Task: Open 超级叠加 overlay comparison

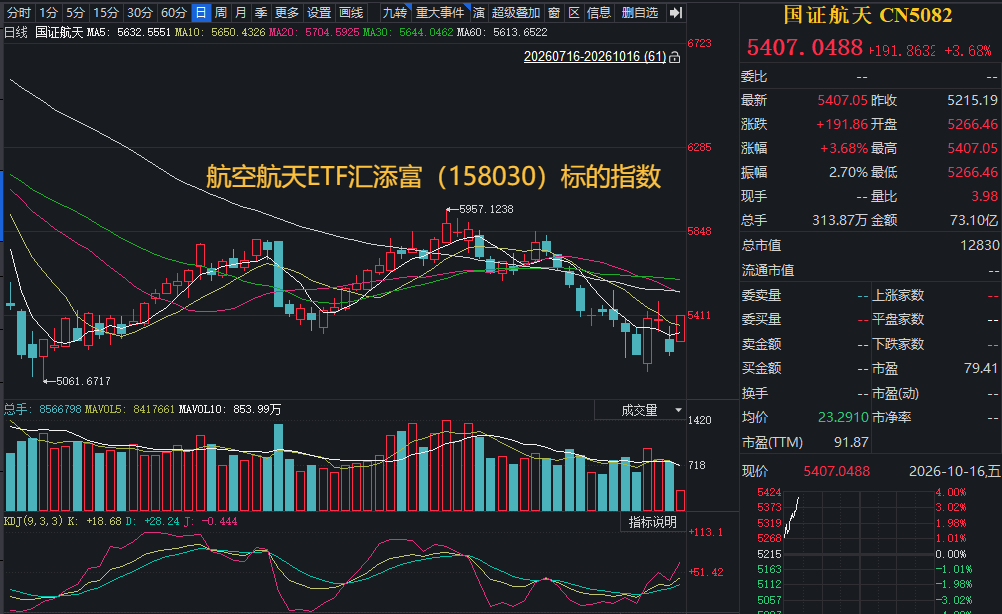Action: 516,13
